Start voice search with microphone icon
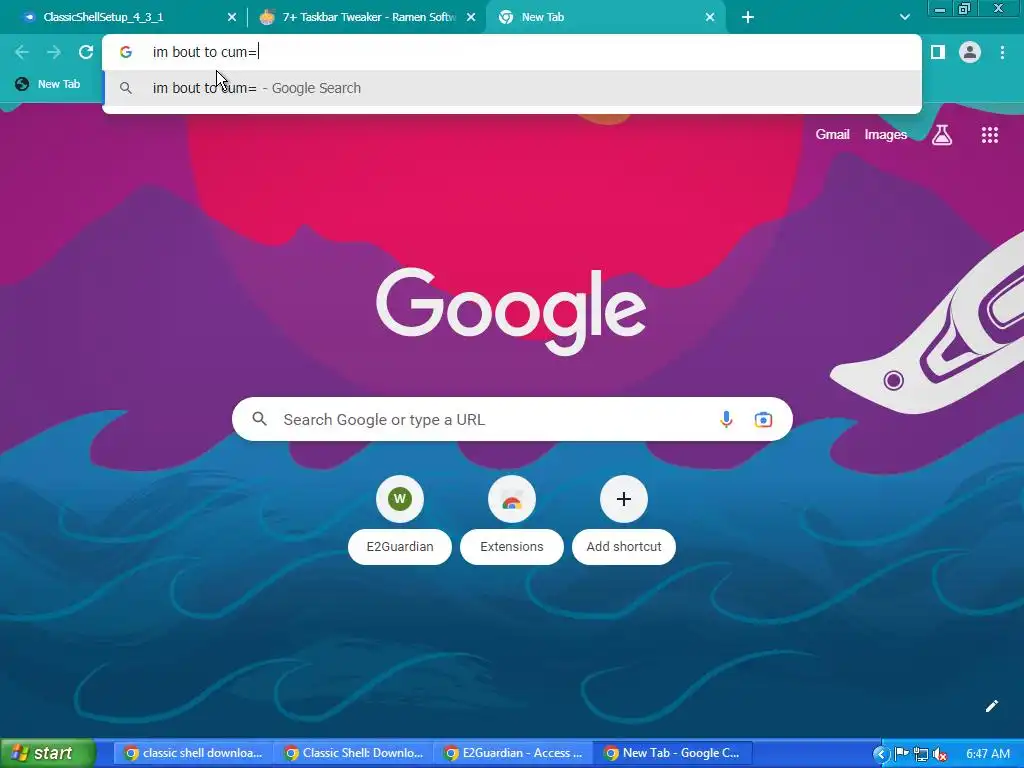Screen dimensions: 1024x768 (x=726, y=419)
